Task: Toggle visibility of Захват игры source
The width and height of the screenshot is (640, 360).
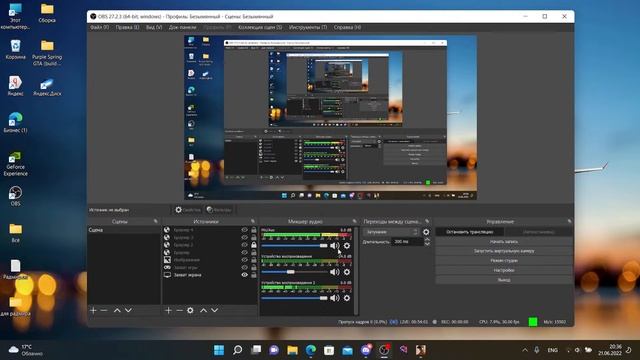Action: (x=244, y=267)
